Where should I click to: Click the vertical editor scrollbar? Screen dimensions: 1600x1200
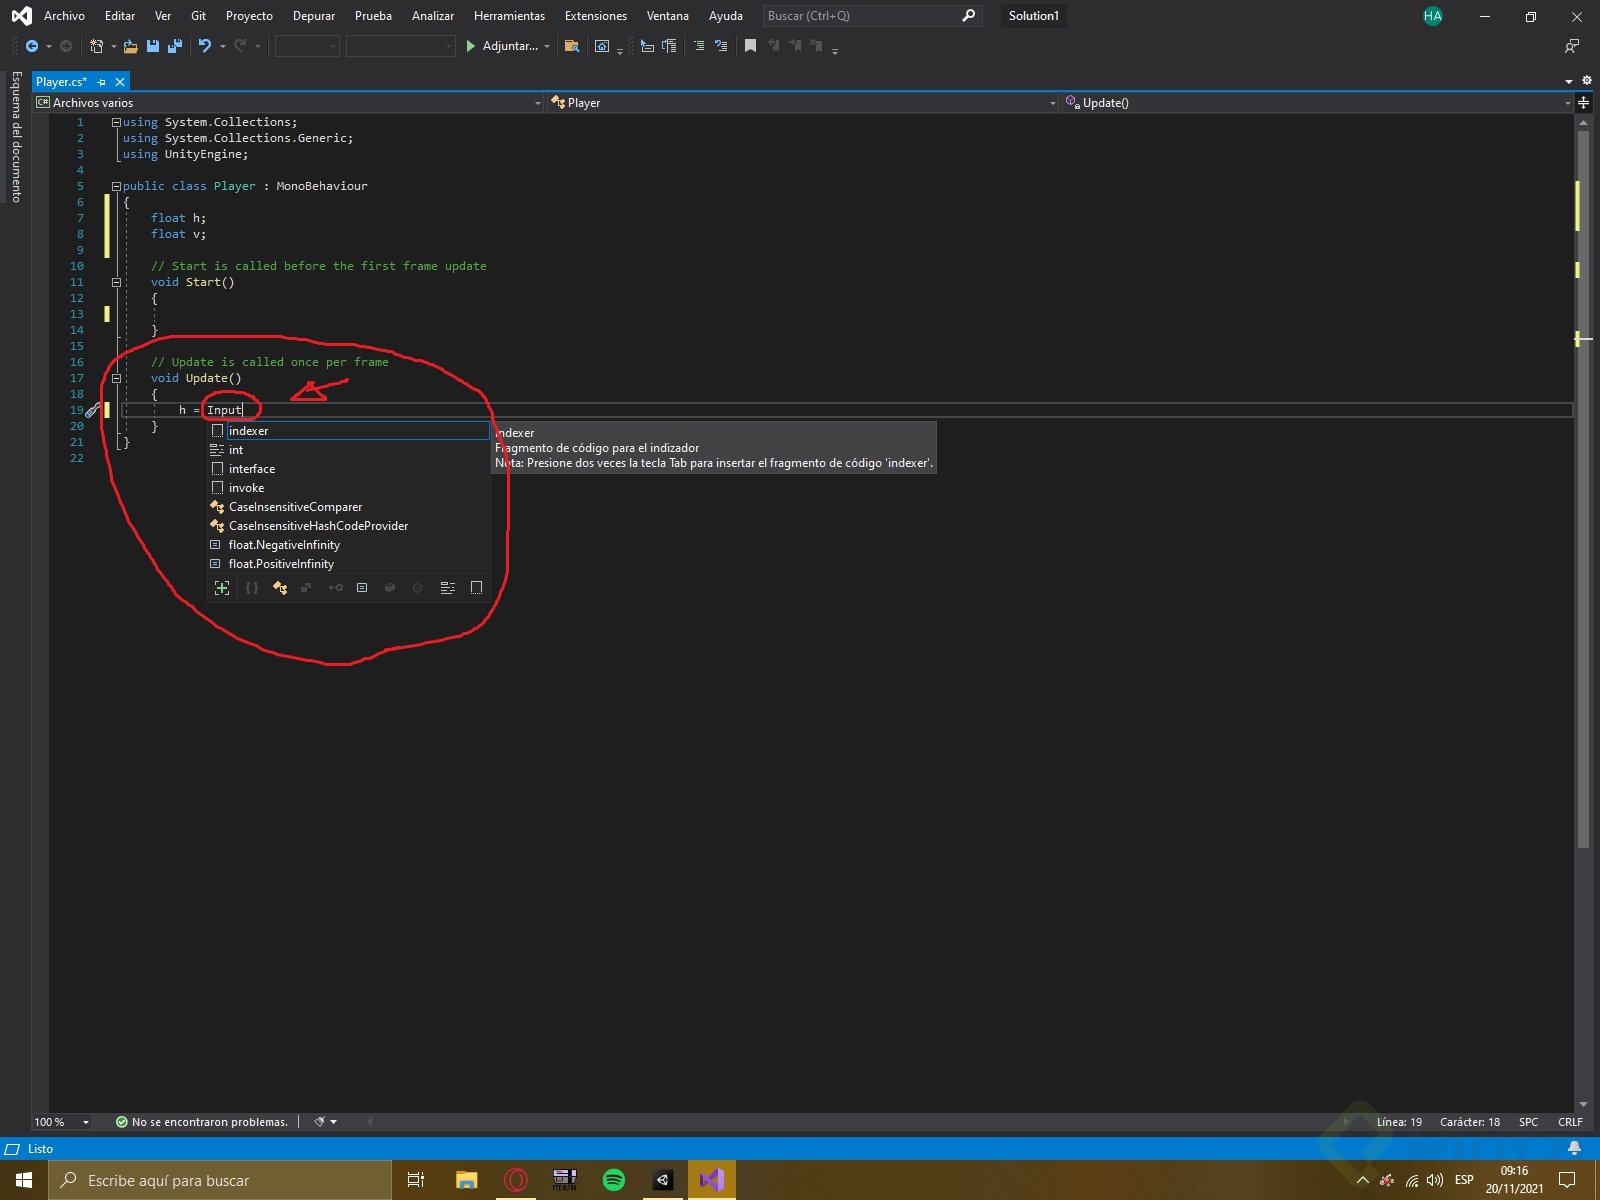(x=1582, y=500)
